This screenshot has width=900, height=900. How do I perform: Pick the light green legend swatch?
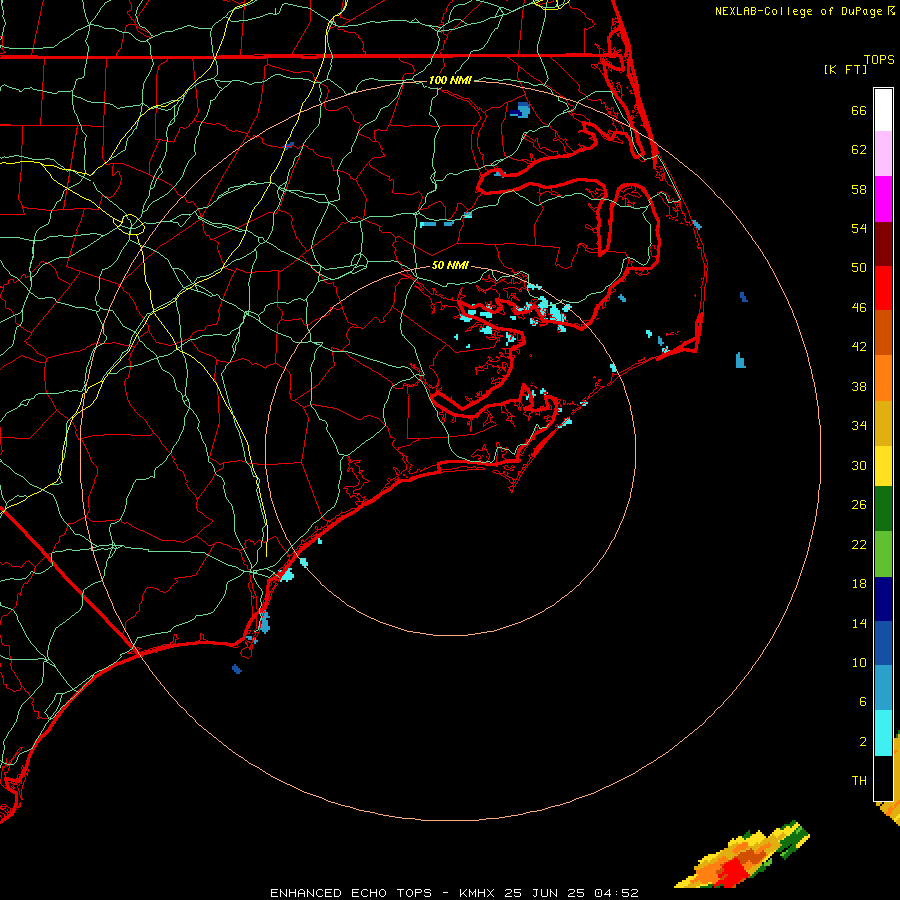point(883,554)
